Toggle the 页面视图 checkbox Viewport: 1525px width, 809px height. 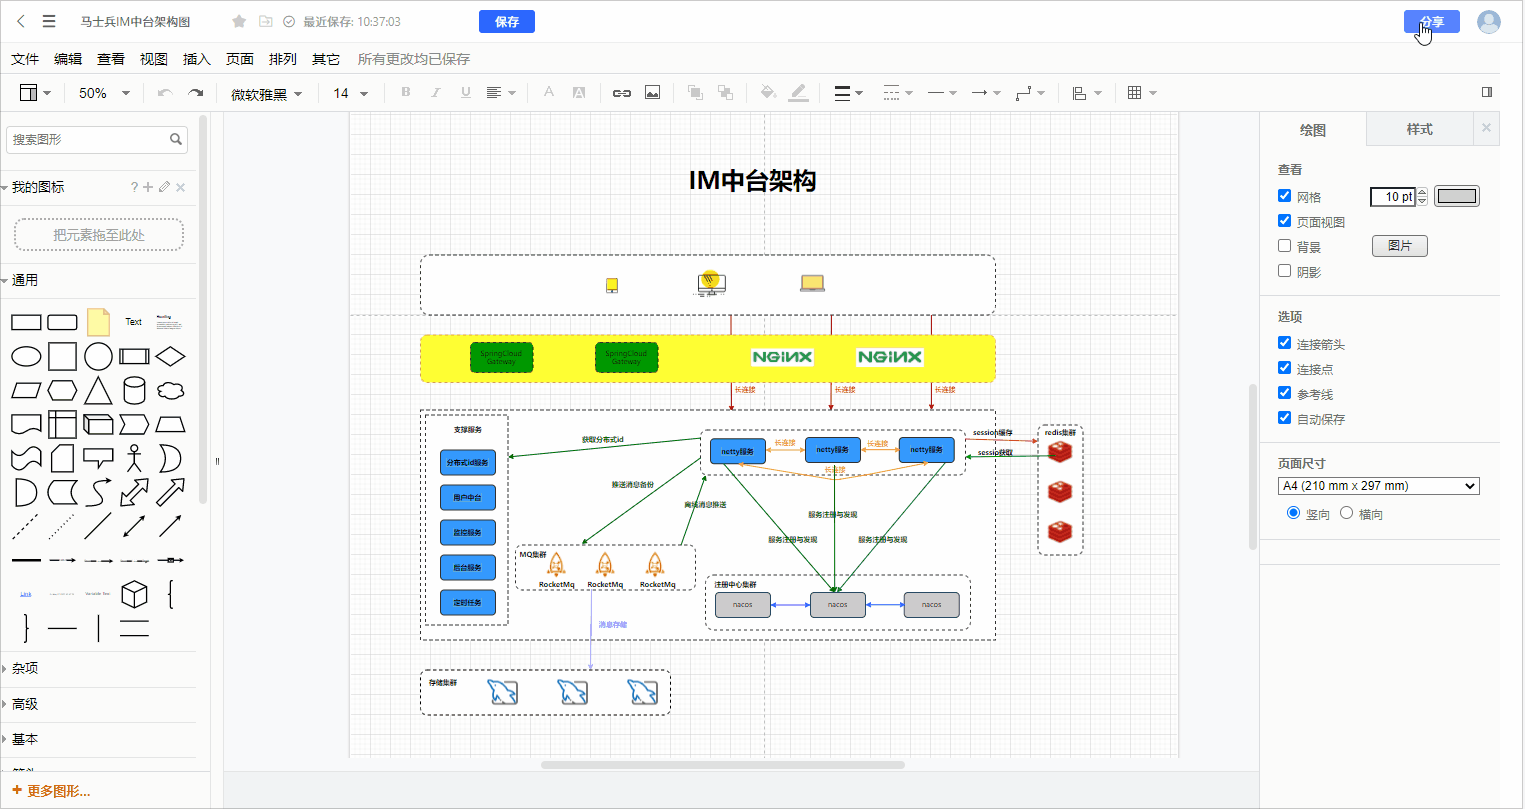click(1285, 221)
